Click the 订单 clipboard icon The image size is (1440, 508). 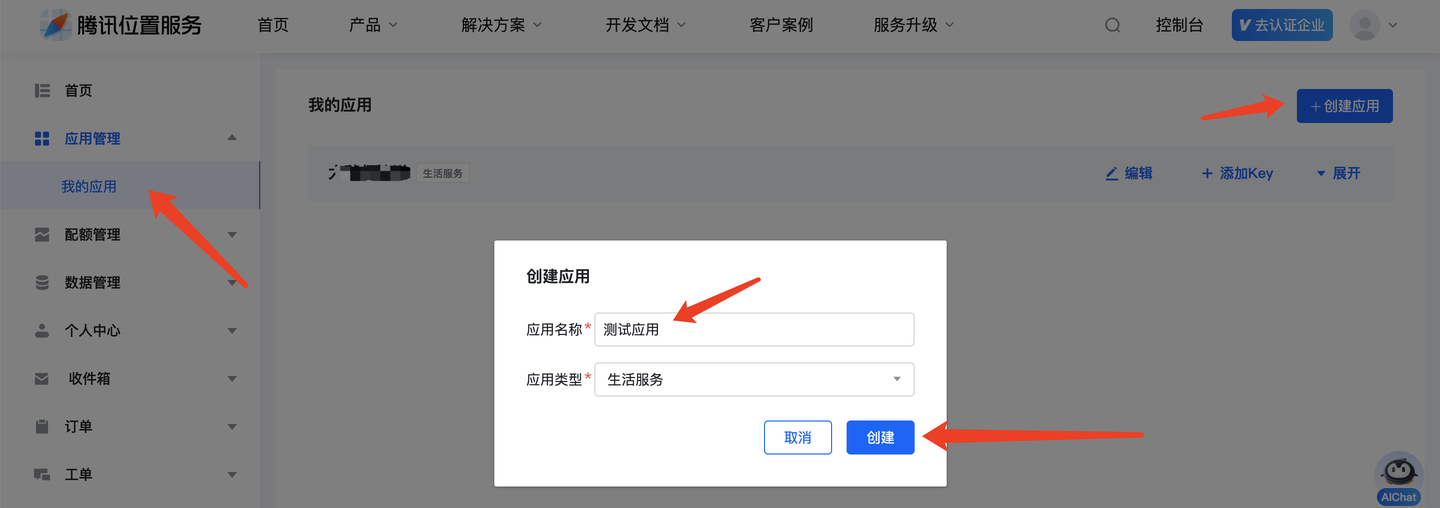(42, 427)
